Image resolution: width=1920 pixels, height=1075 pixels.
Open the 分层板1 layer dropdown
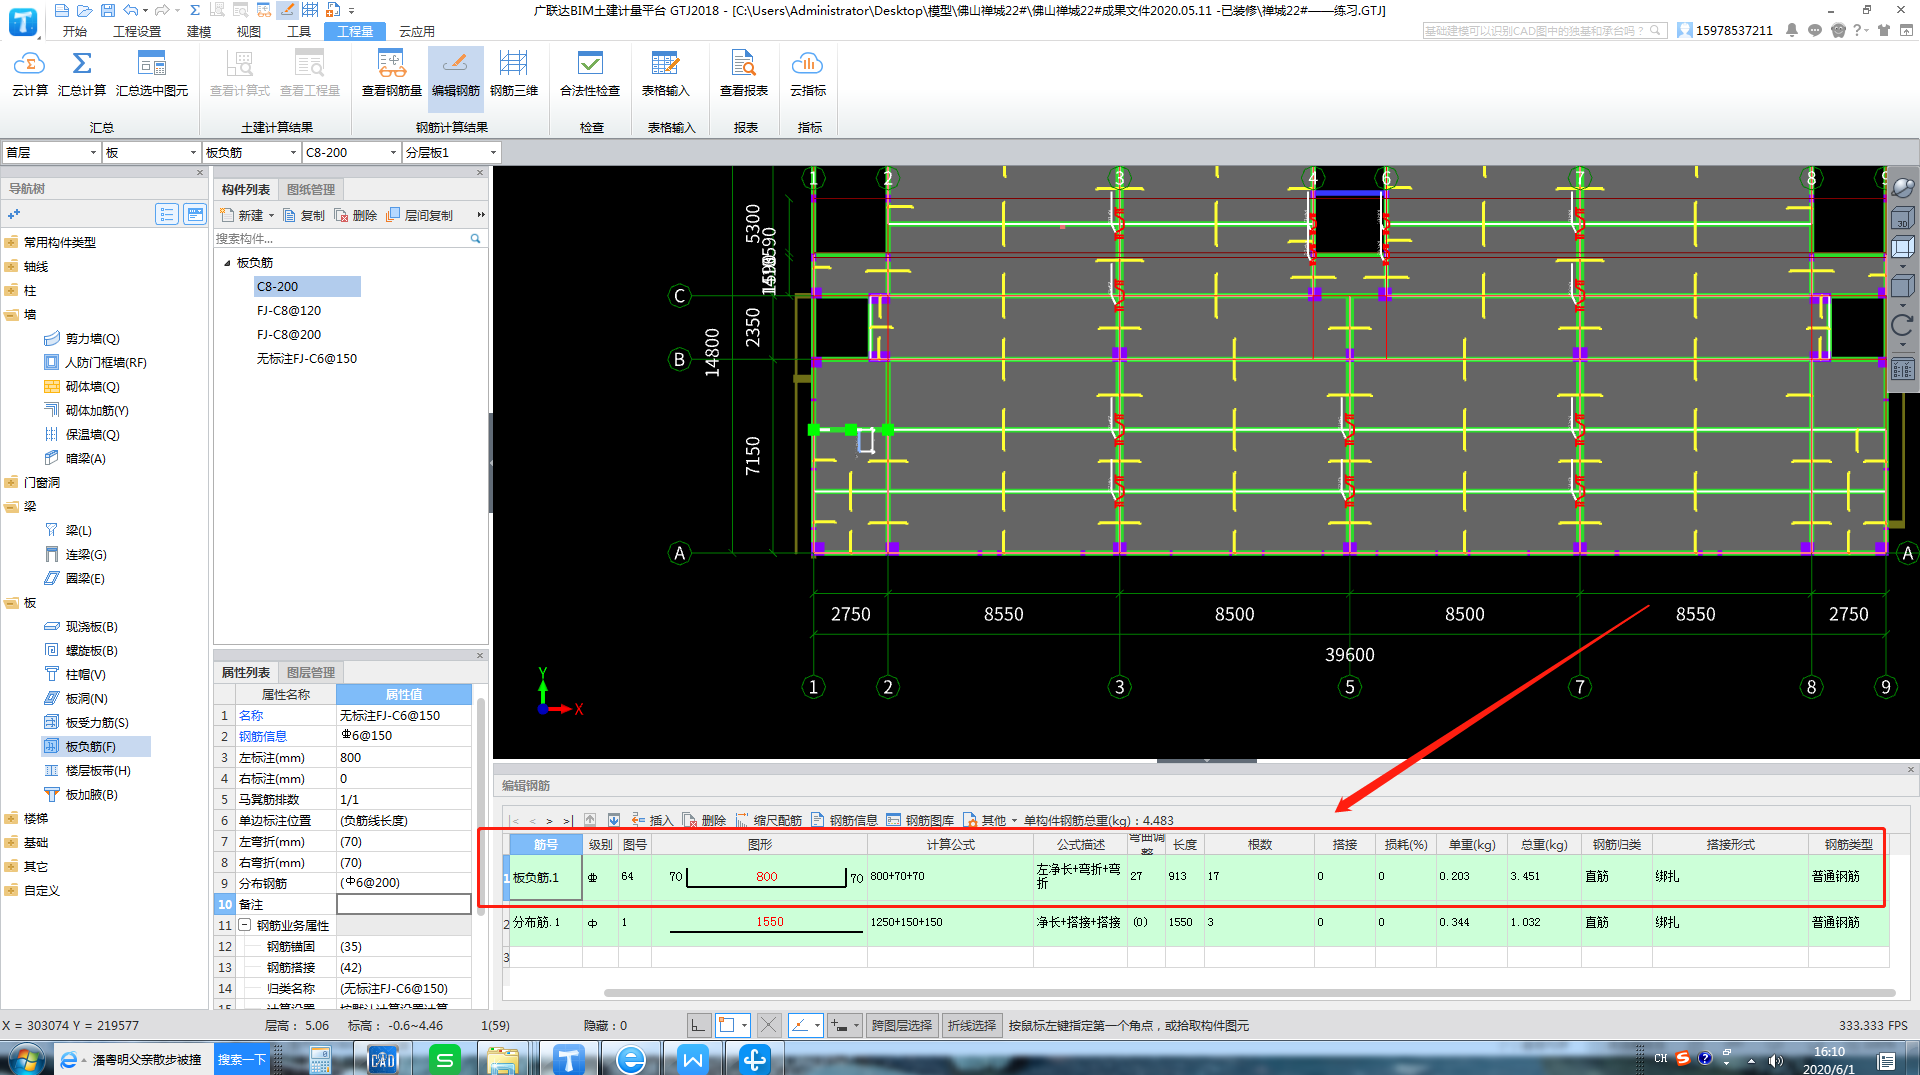451,152
